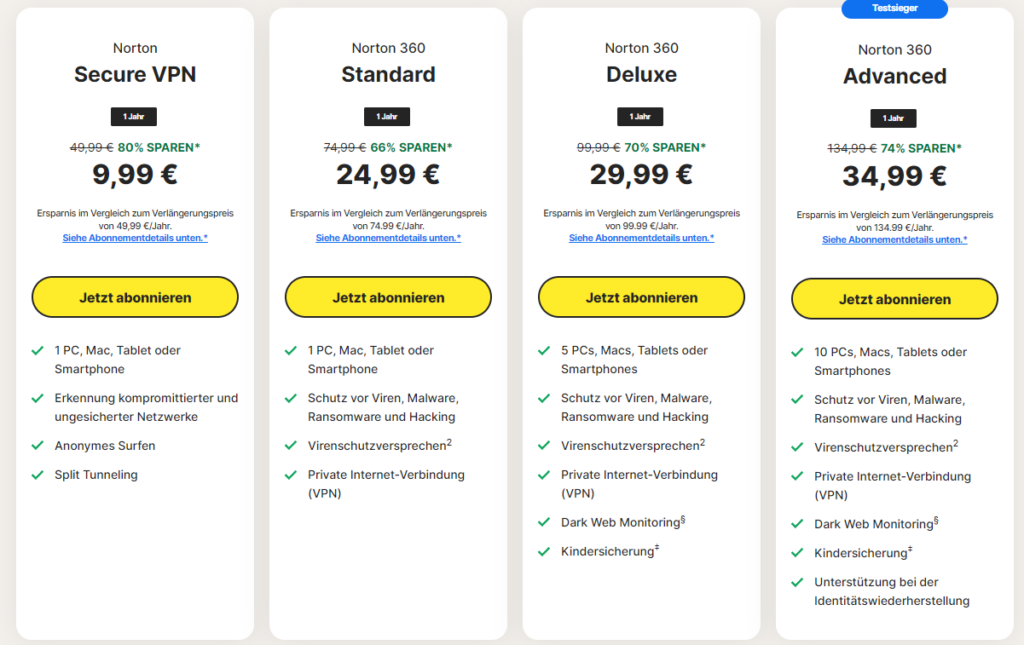This screenshot has height=645, width=1024.
Task: Click the 1 Jahr badge under Advanced
Action: (x=893, y=118)
